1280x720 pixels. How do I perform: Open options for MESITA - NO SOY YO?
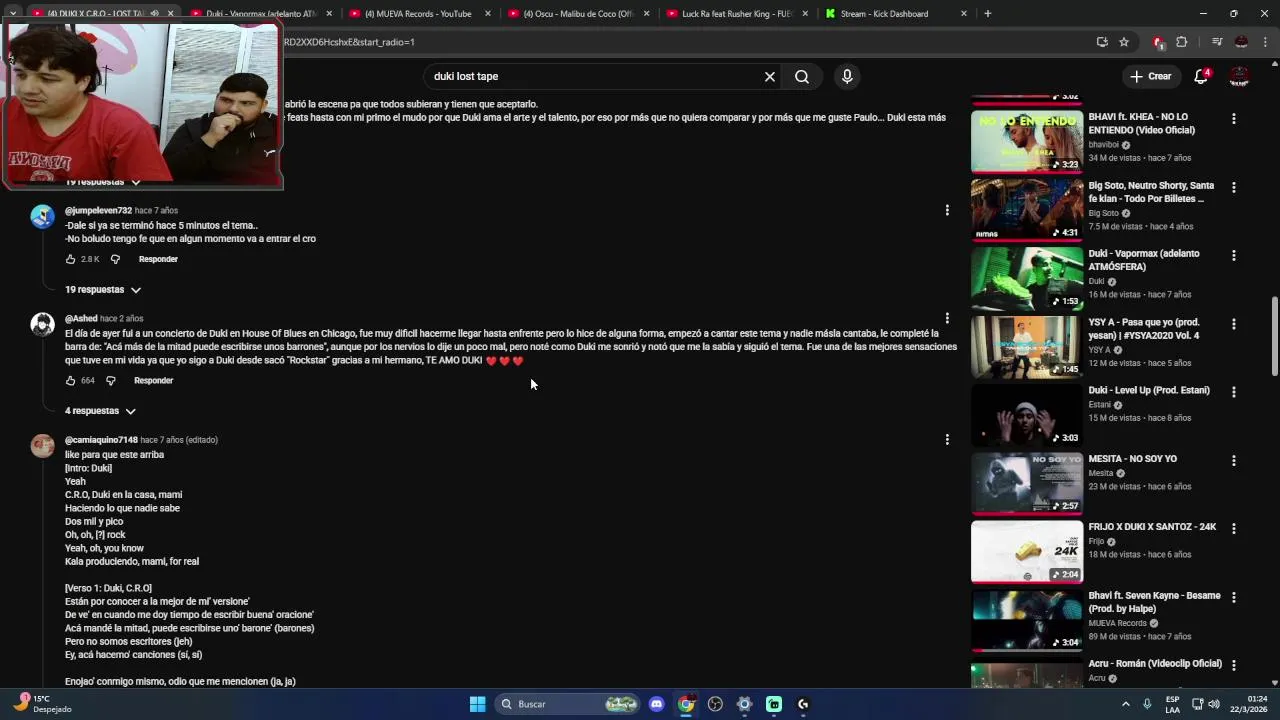[x=1233, y=460]
